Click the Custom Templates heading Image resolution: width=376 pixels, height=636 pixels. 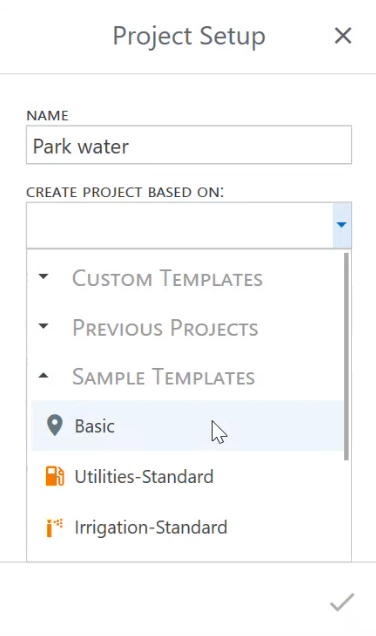click(x=167, y=278)
